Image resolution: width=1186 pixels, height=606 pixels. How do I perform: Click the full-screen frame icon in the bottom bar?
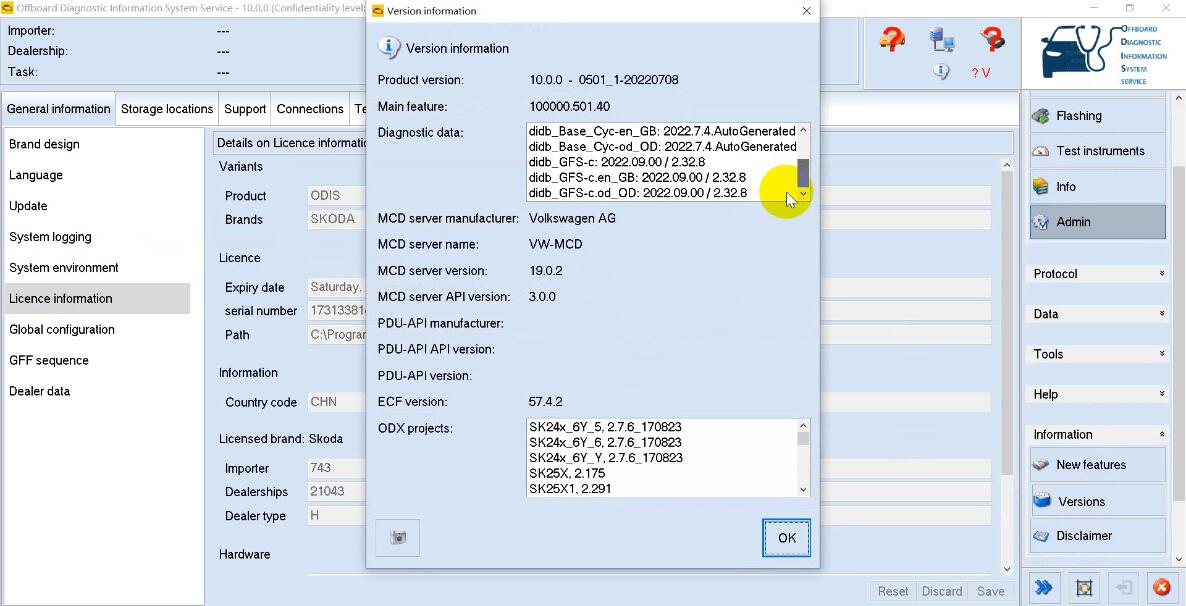(x=1084, y=588)
